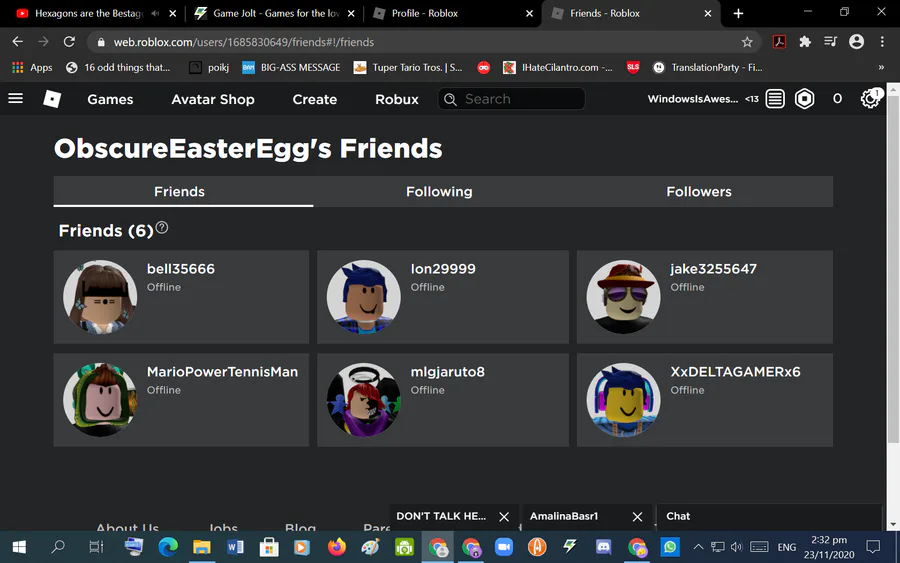Open the Apps bookmarks shortcut

32,68
